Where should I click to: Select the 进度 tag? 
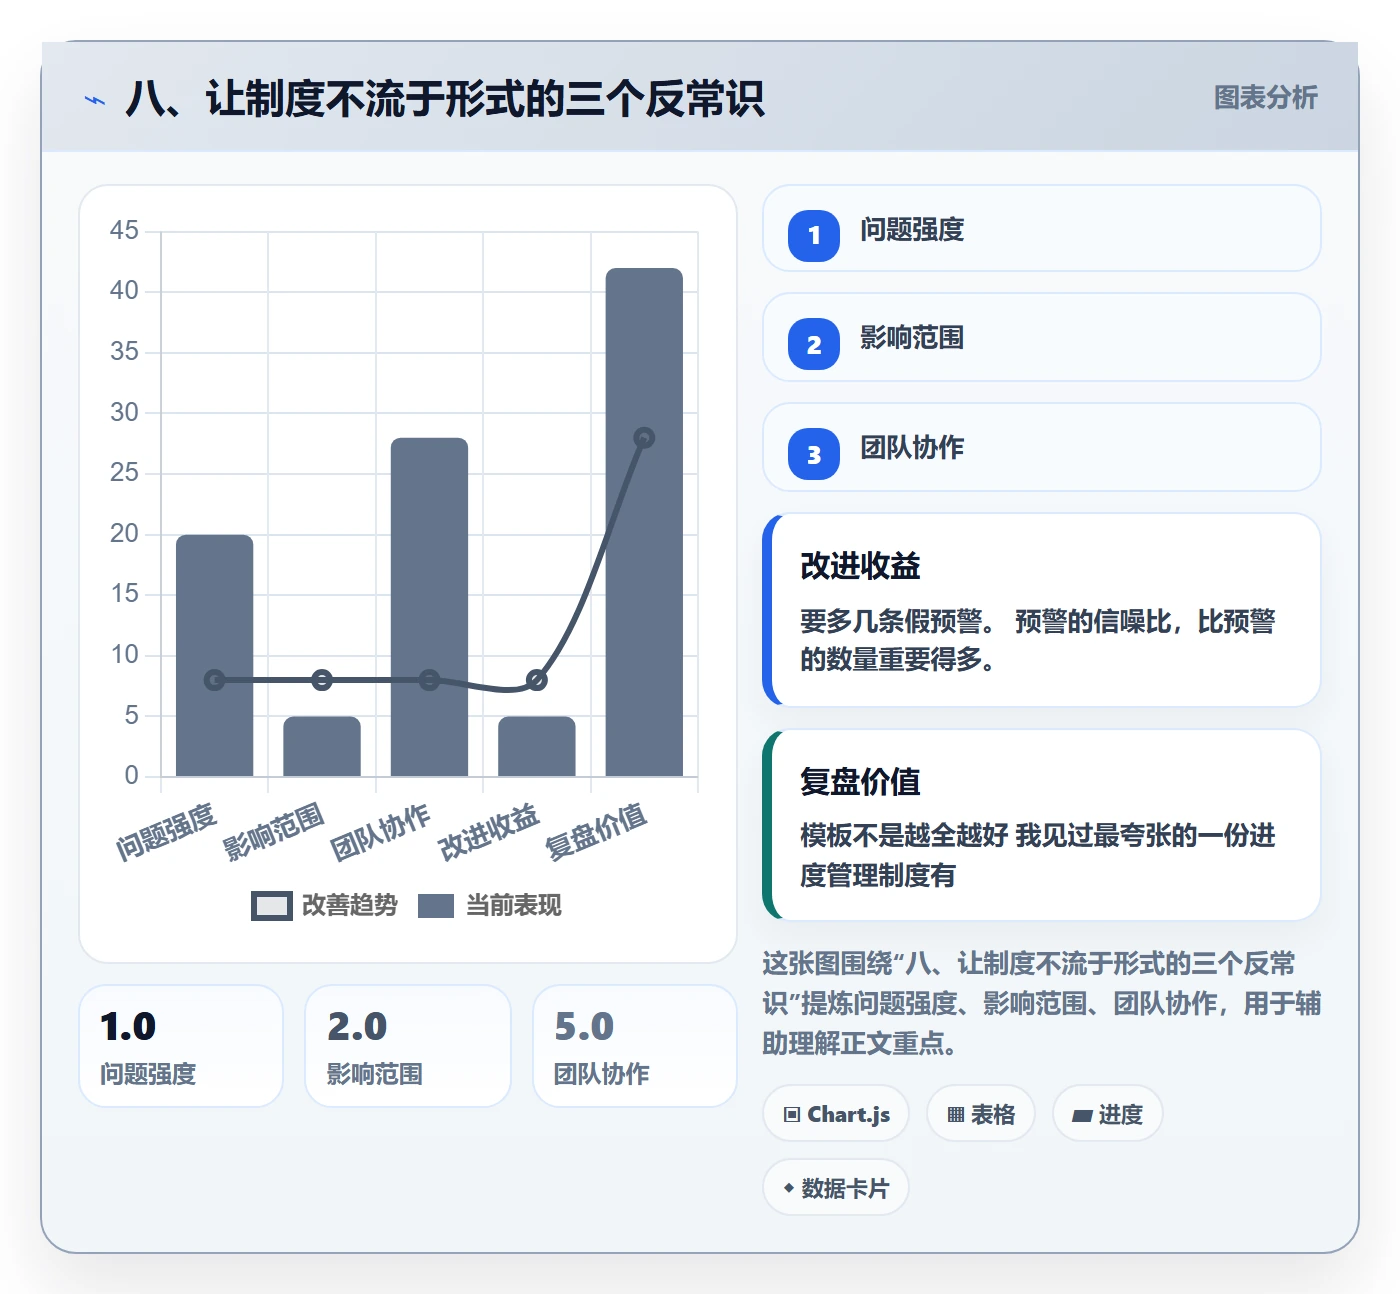click(1108, 1114)
